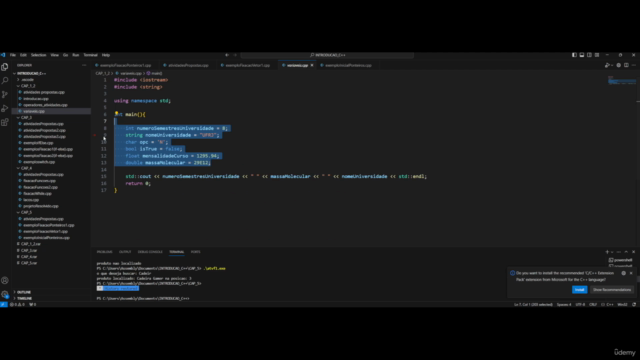This screenshot has width=640, height=360.
Task: Open notifications bell in status bar
Action: click(634, 304)
